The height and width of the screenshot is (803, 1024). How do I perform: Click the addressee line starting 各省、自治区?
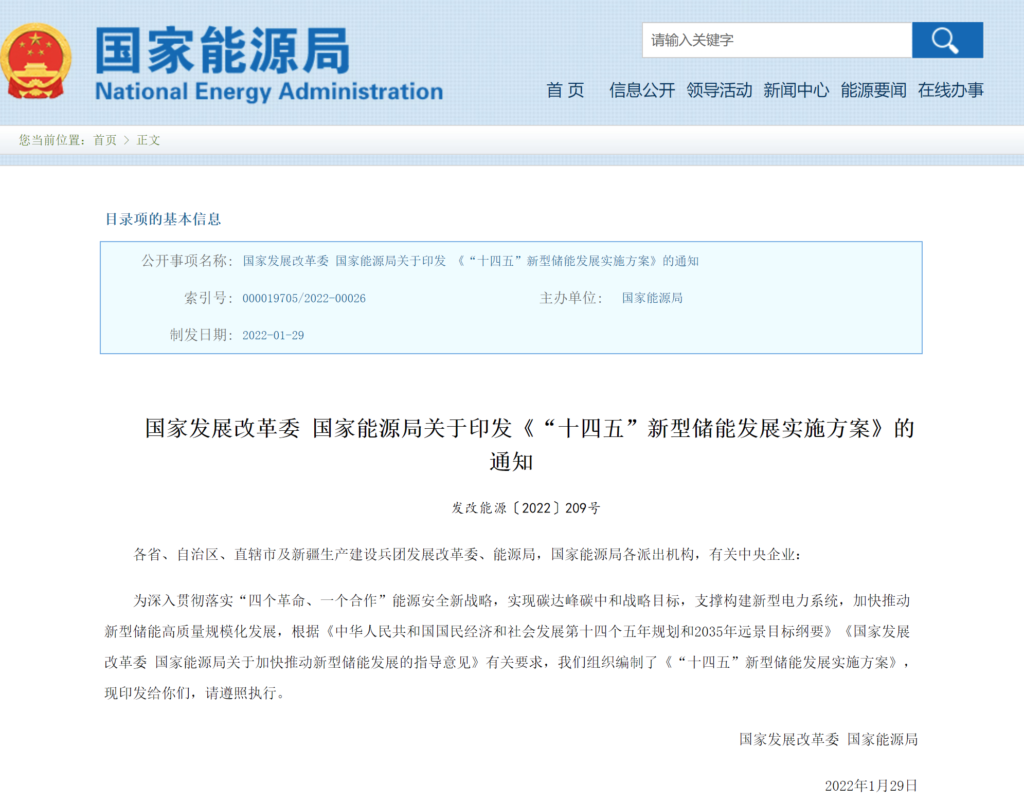(x=467, y=554)
